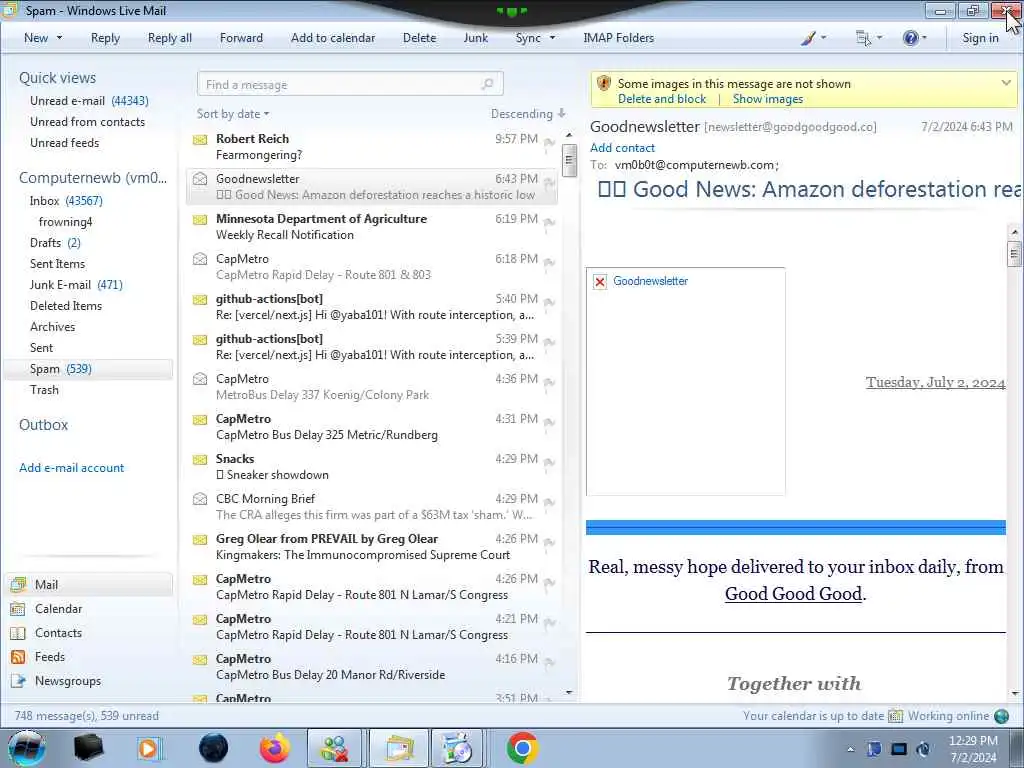Toggle the flag on CapMetro 6:18 PM message
1024x768 pixels.
[549, 263]
